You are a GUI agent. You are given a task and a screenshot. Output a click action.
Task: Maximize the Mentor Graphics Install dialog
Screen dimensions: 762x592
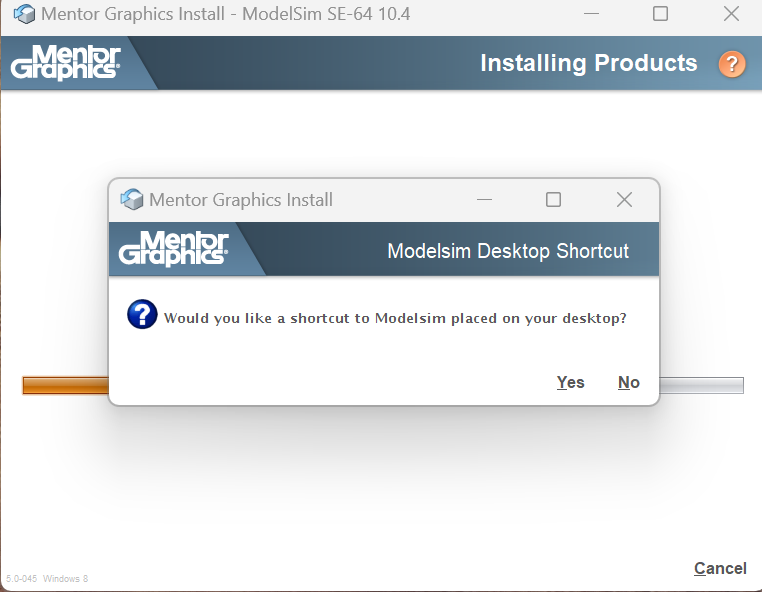(553, 199)
